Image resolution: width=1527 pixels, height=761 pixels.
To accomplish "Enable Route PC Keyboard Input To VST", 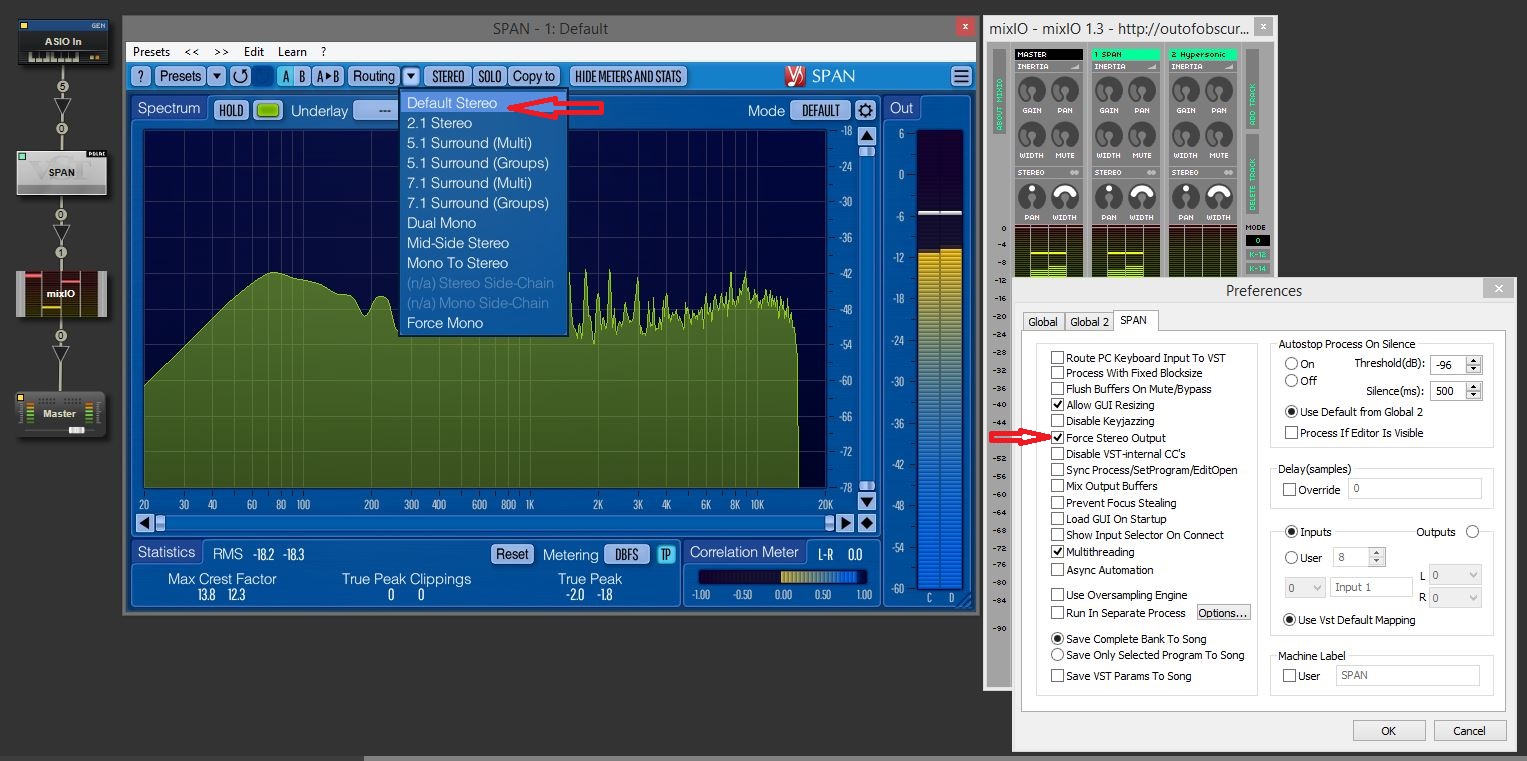I will click(1057, 357).
